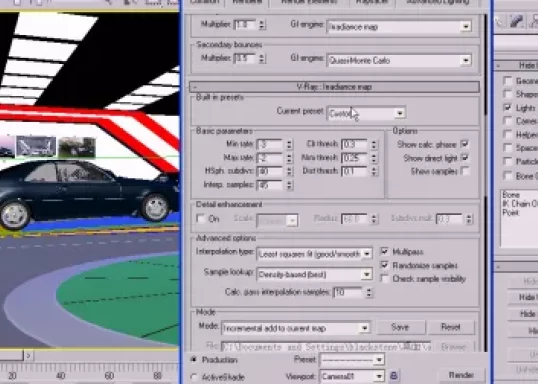538x384 pixels.
Task: Adjust secondary bounces Multiplier spinner
Action: [262, 59]
